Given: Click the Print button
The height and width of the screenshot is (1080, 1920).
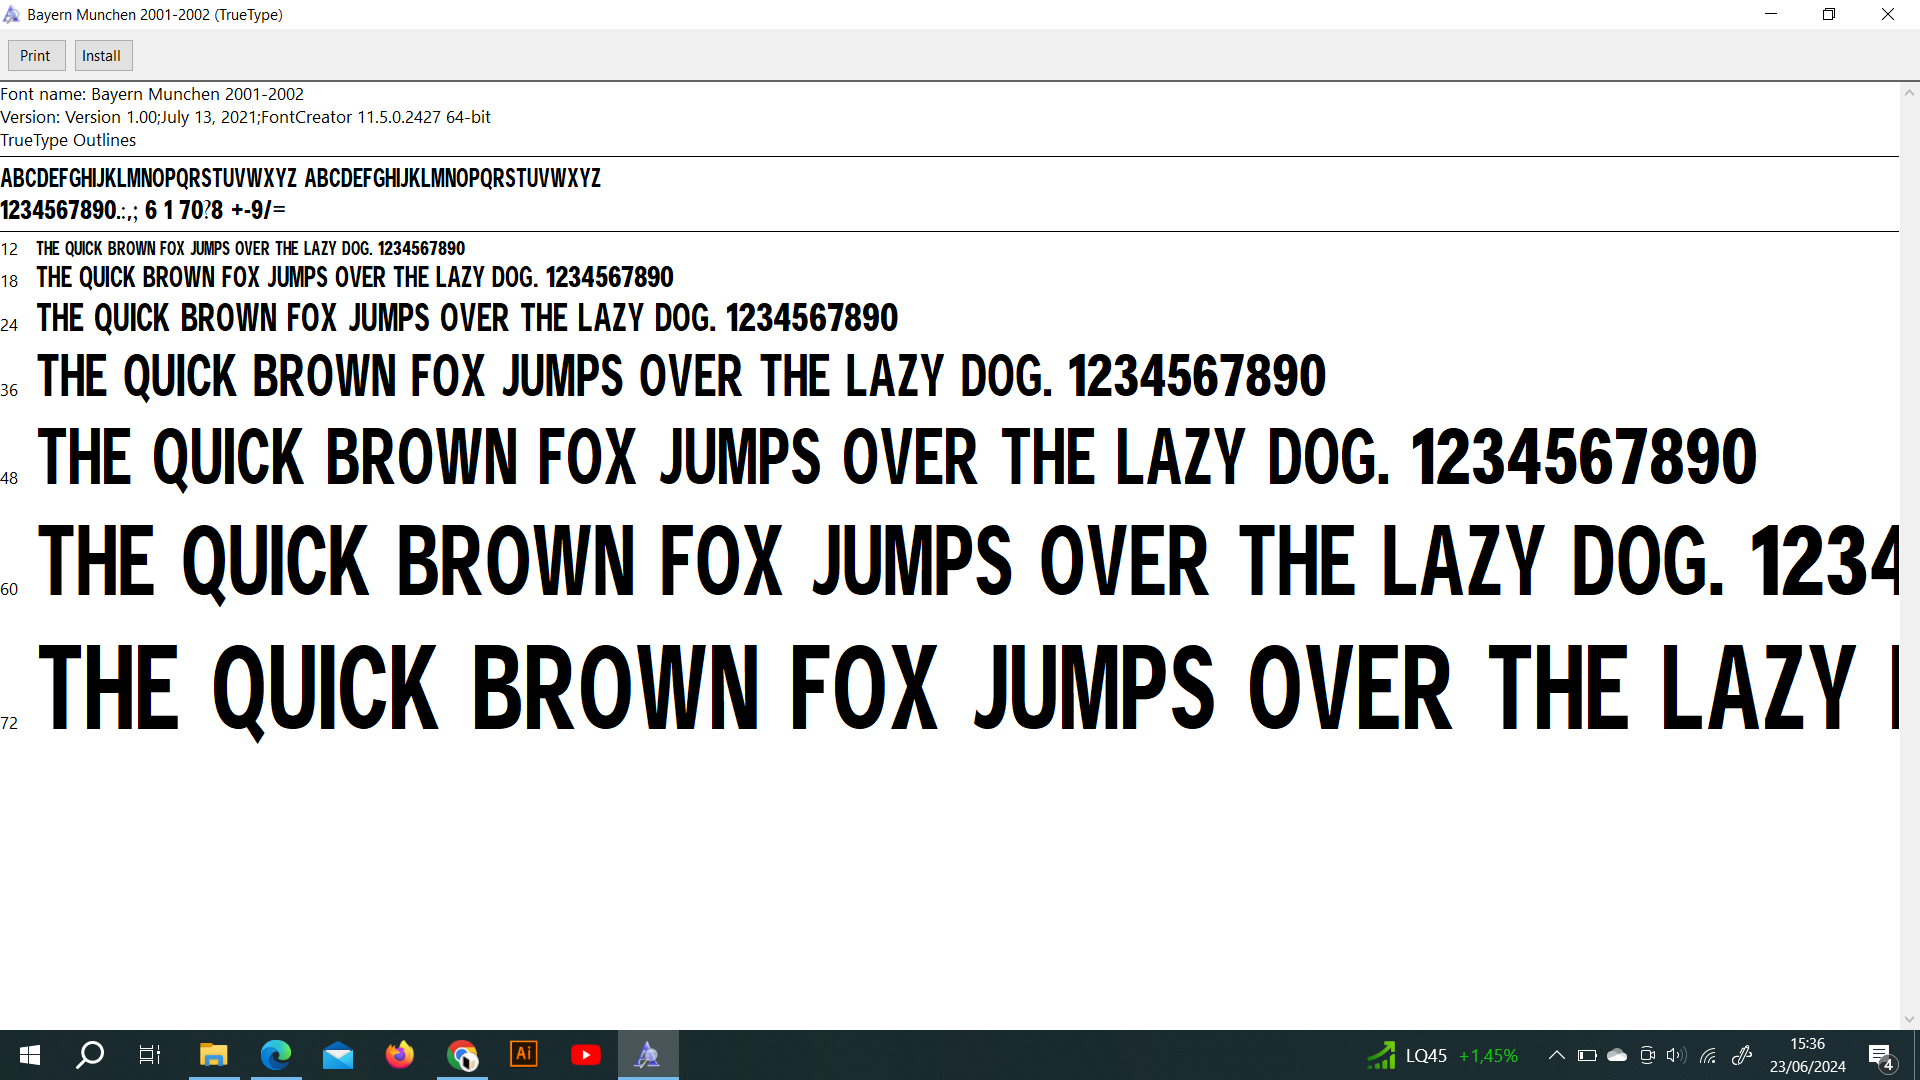Looking at the screenshot, I should tap(36, 56).
